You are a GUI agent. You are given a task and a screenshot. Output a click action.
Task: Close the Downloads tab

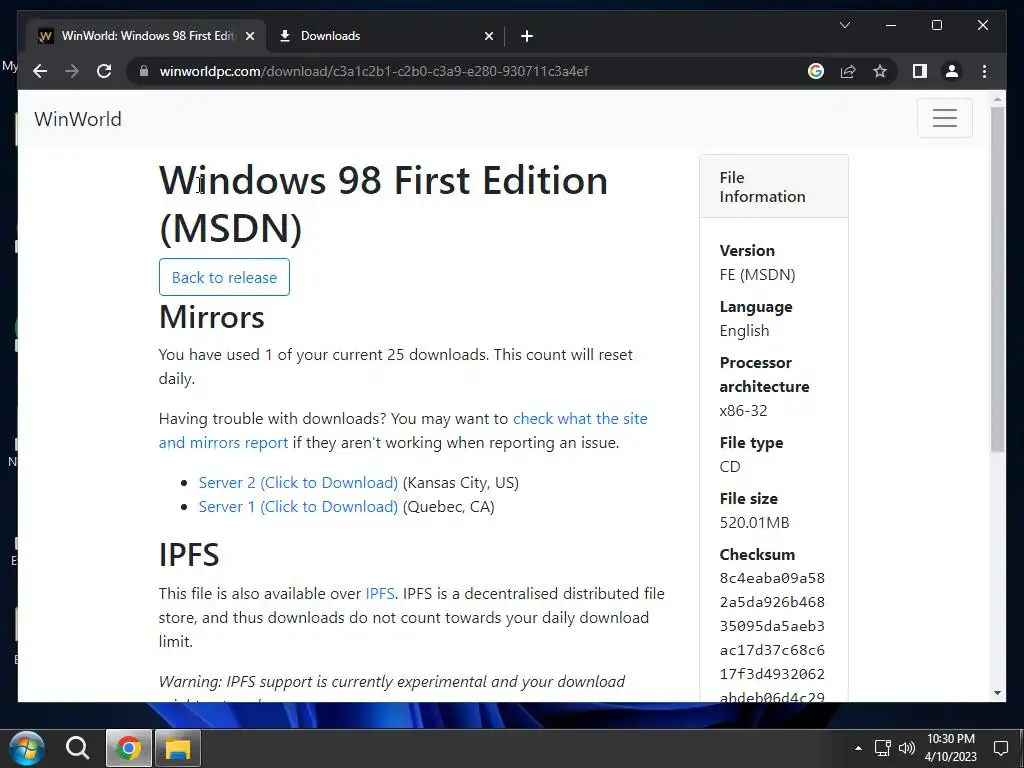pyautogui.click(x=488, y=36)
